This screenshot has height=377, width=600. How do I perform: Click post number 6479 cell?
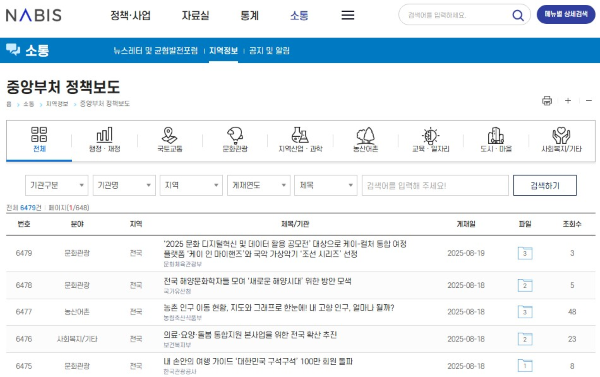[24, 253]
